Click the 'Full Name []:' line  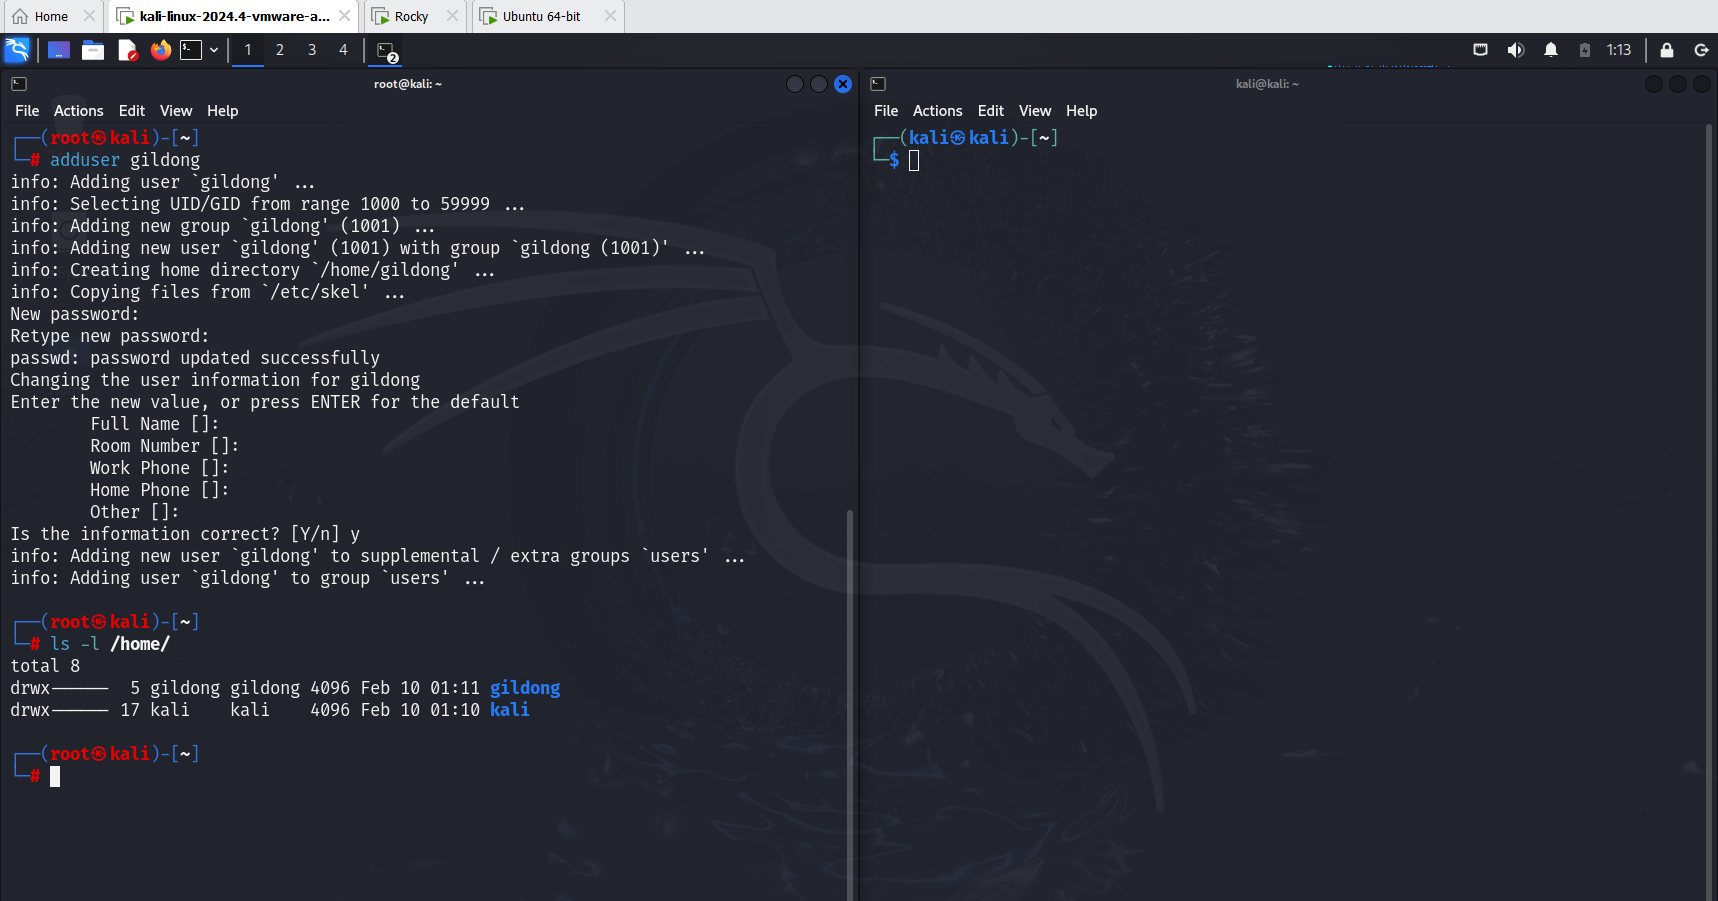pyautogui.click(x=155, y=424)
